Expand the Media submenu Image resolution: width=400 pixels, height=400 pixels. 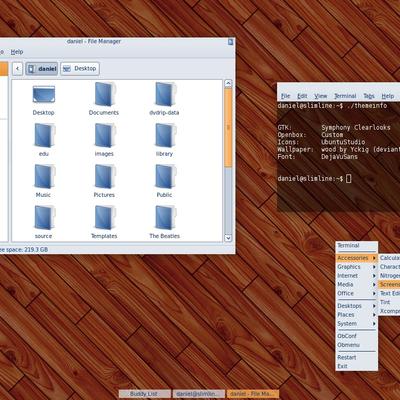click(356, 285)
